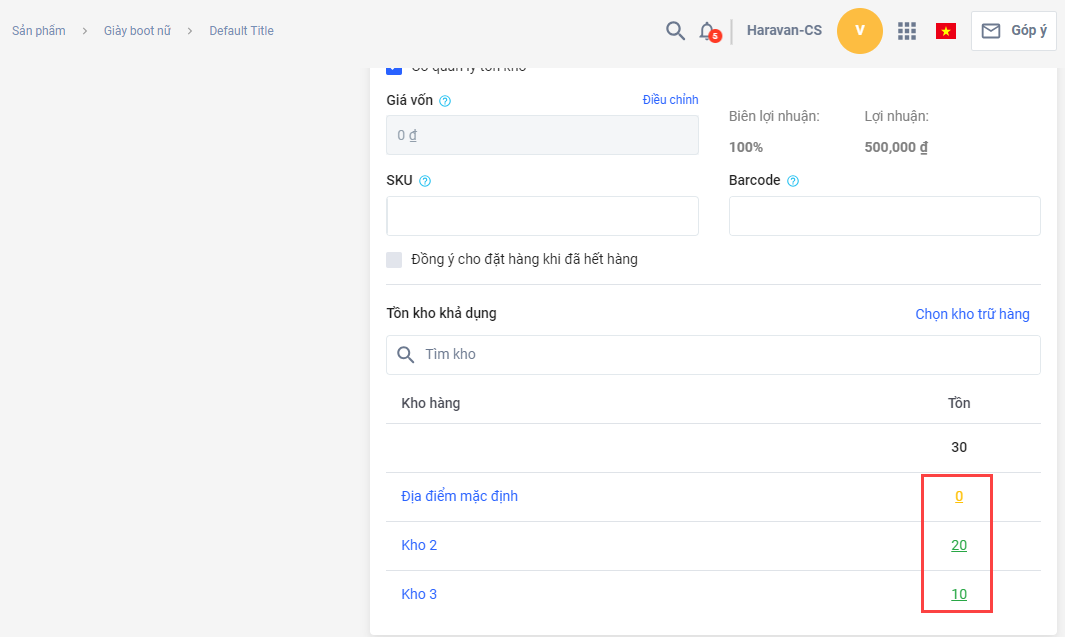1065x637 pixels.
Task: Click the yellow V user avatar
Action: coord(860,31)
